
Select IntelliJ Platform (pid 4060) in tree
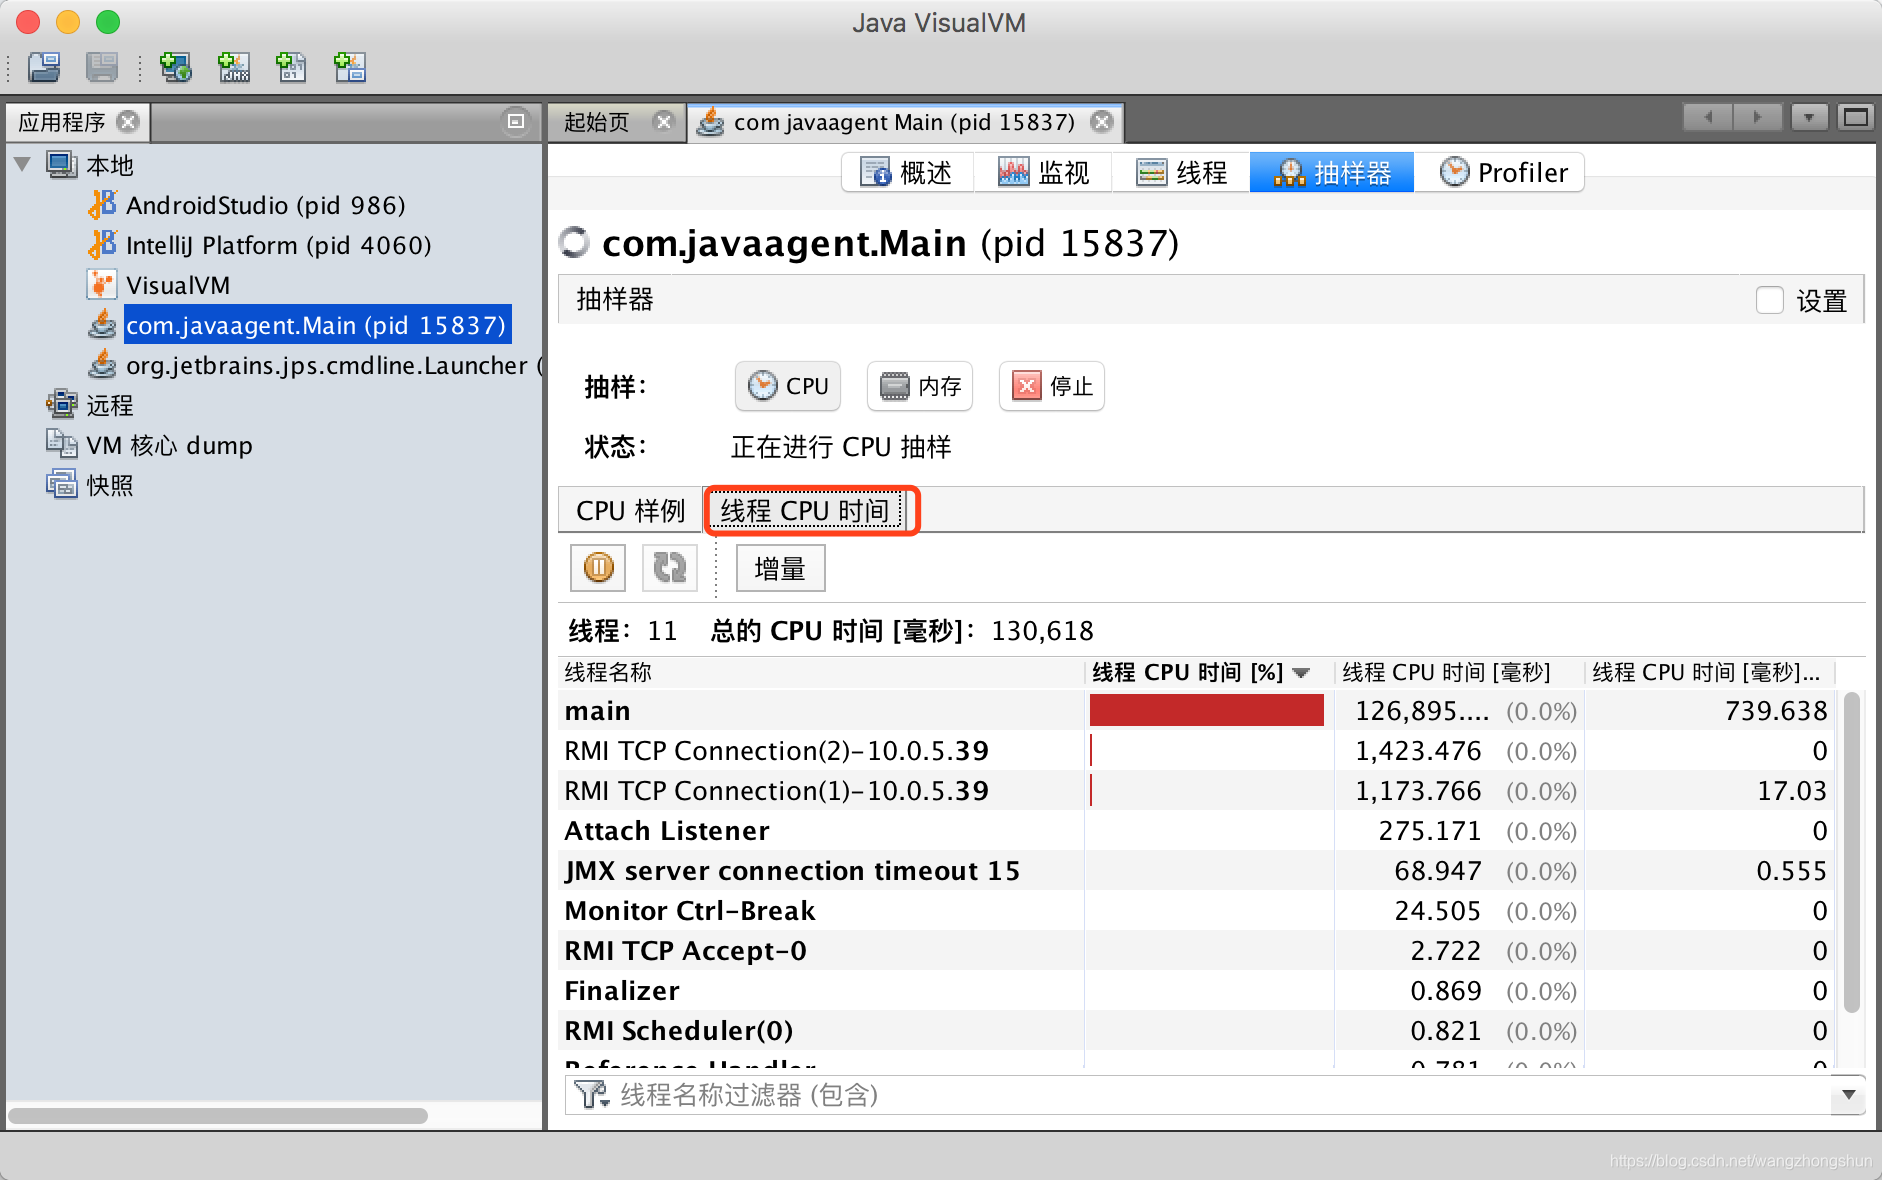tap(278, 245)
